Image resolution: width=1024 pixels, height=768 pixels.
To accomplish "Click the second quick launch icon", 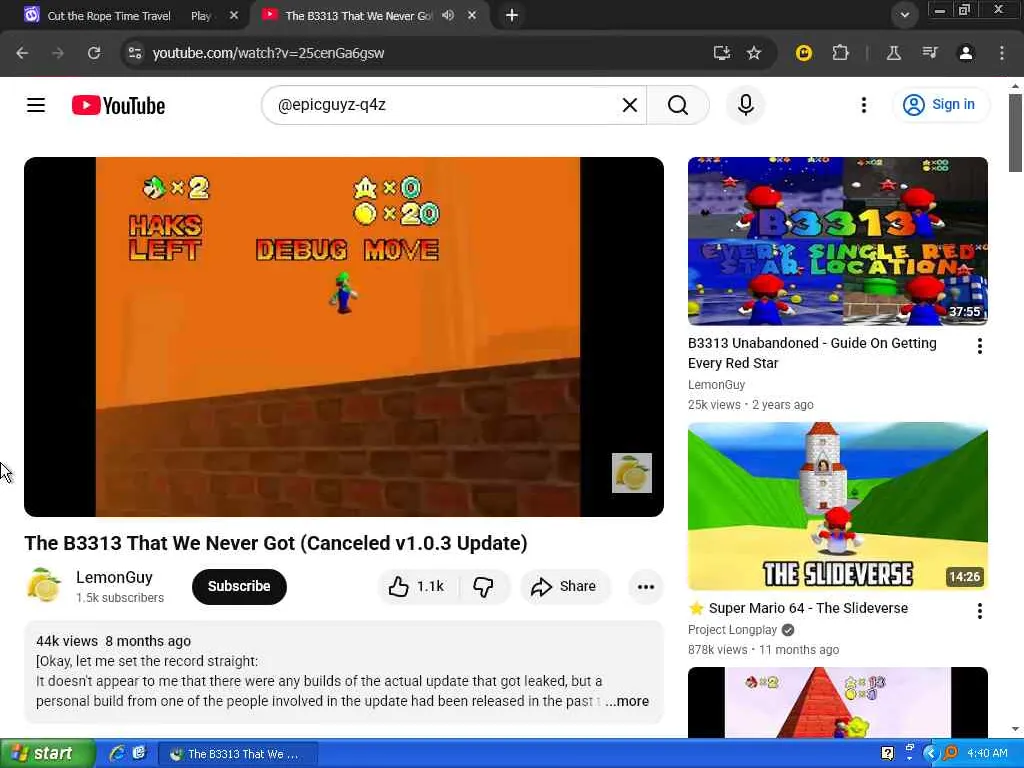I will tap(139, 753).
